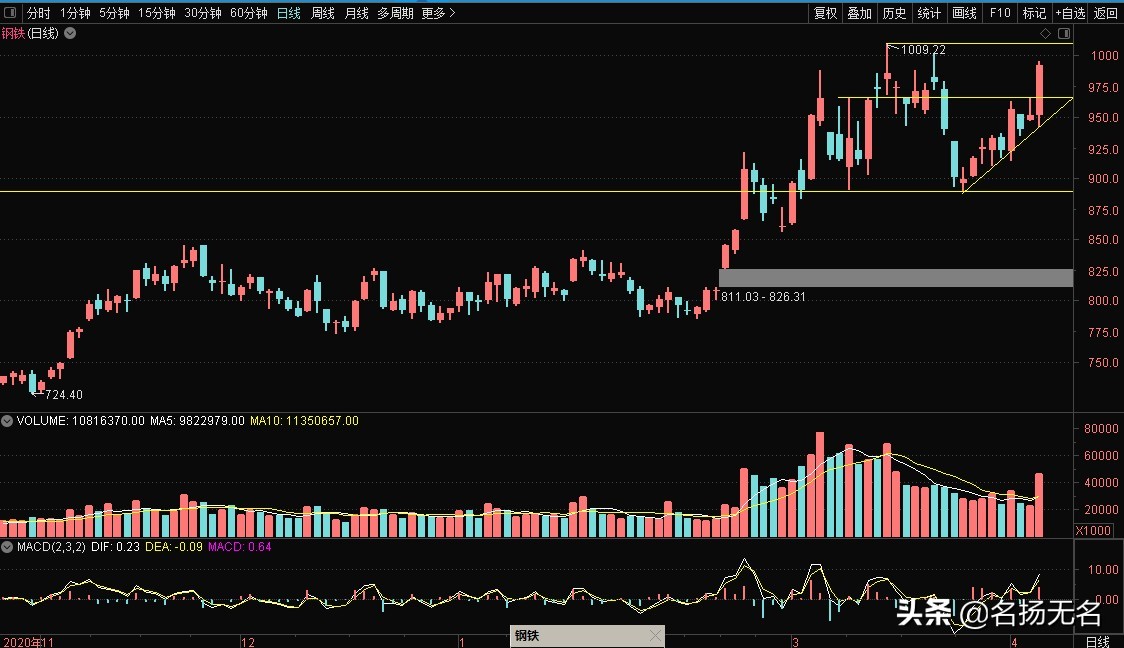Click the 2020年11 date label
The image size is (1124, 648).
[29, 642]
